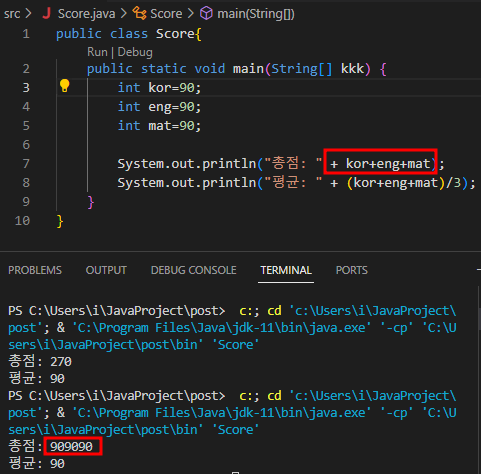
Task: Expand the chevron after Score class breadcrumb
Action: 191,14
